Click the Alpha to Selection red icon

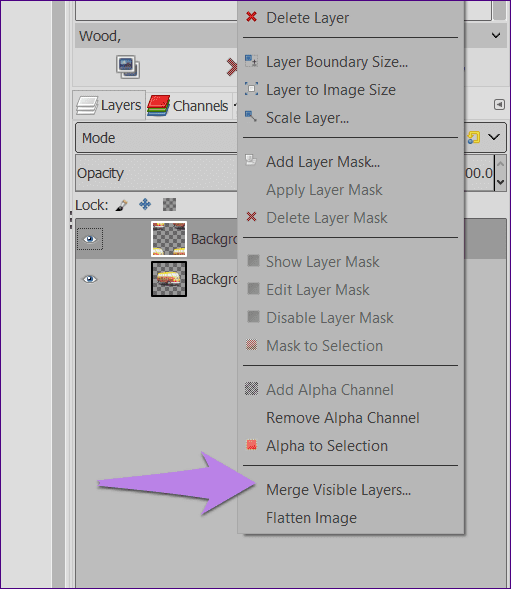pos(251,445)
